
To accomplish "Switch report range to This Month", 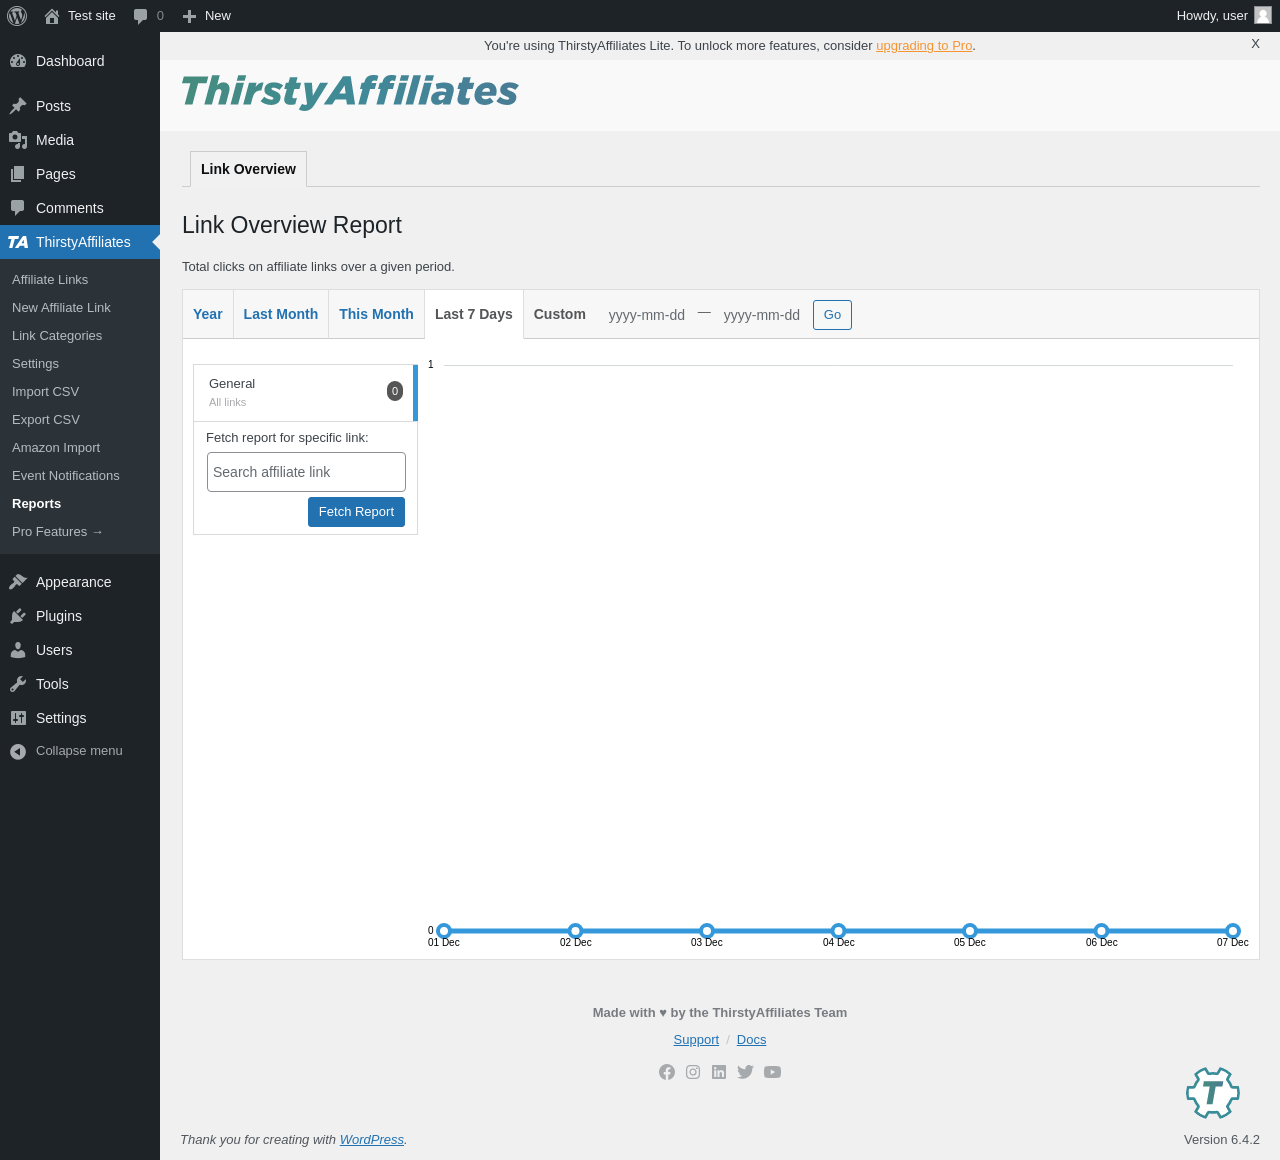I will [376, 314].
